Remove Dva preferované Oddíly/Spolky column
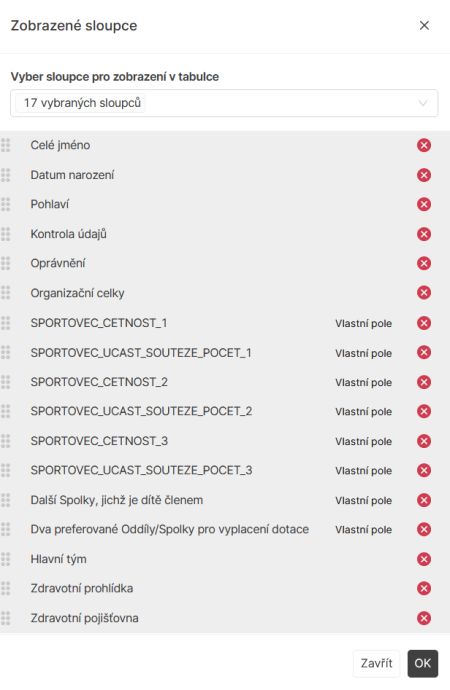 424,529
